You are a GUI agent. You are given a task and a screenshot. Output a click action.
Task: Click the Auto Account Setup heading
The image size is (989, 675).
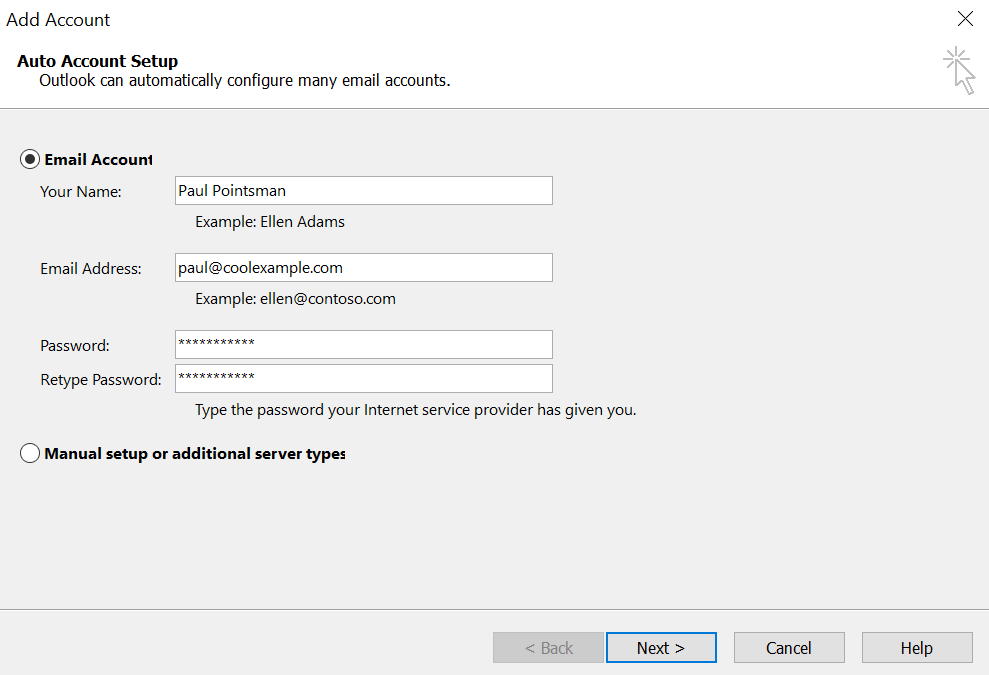tap(98, 61)
